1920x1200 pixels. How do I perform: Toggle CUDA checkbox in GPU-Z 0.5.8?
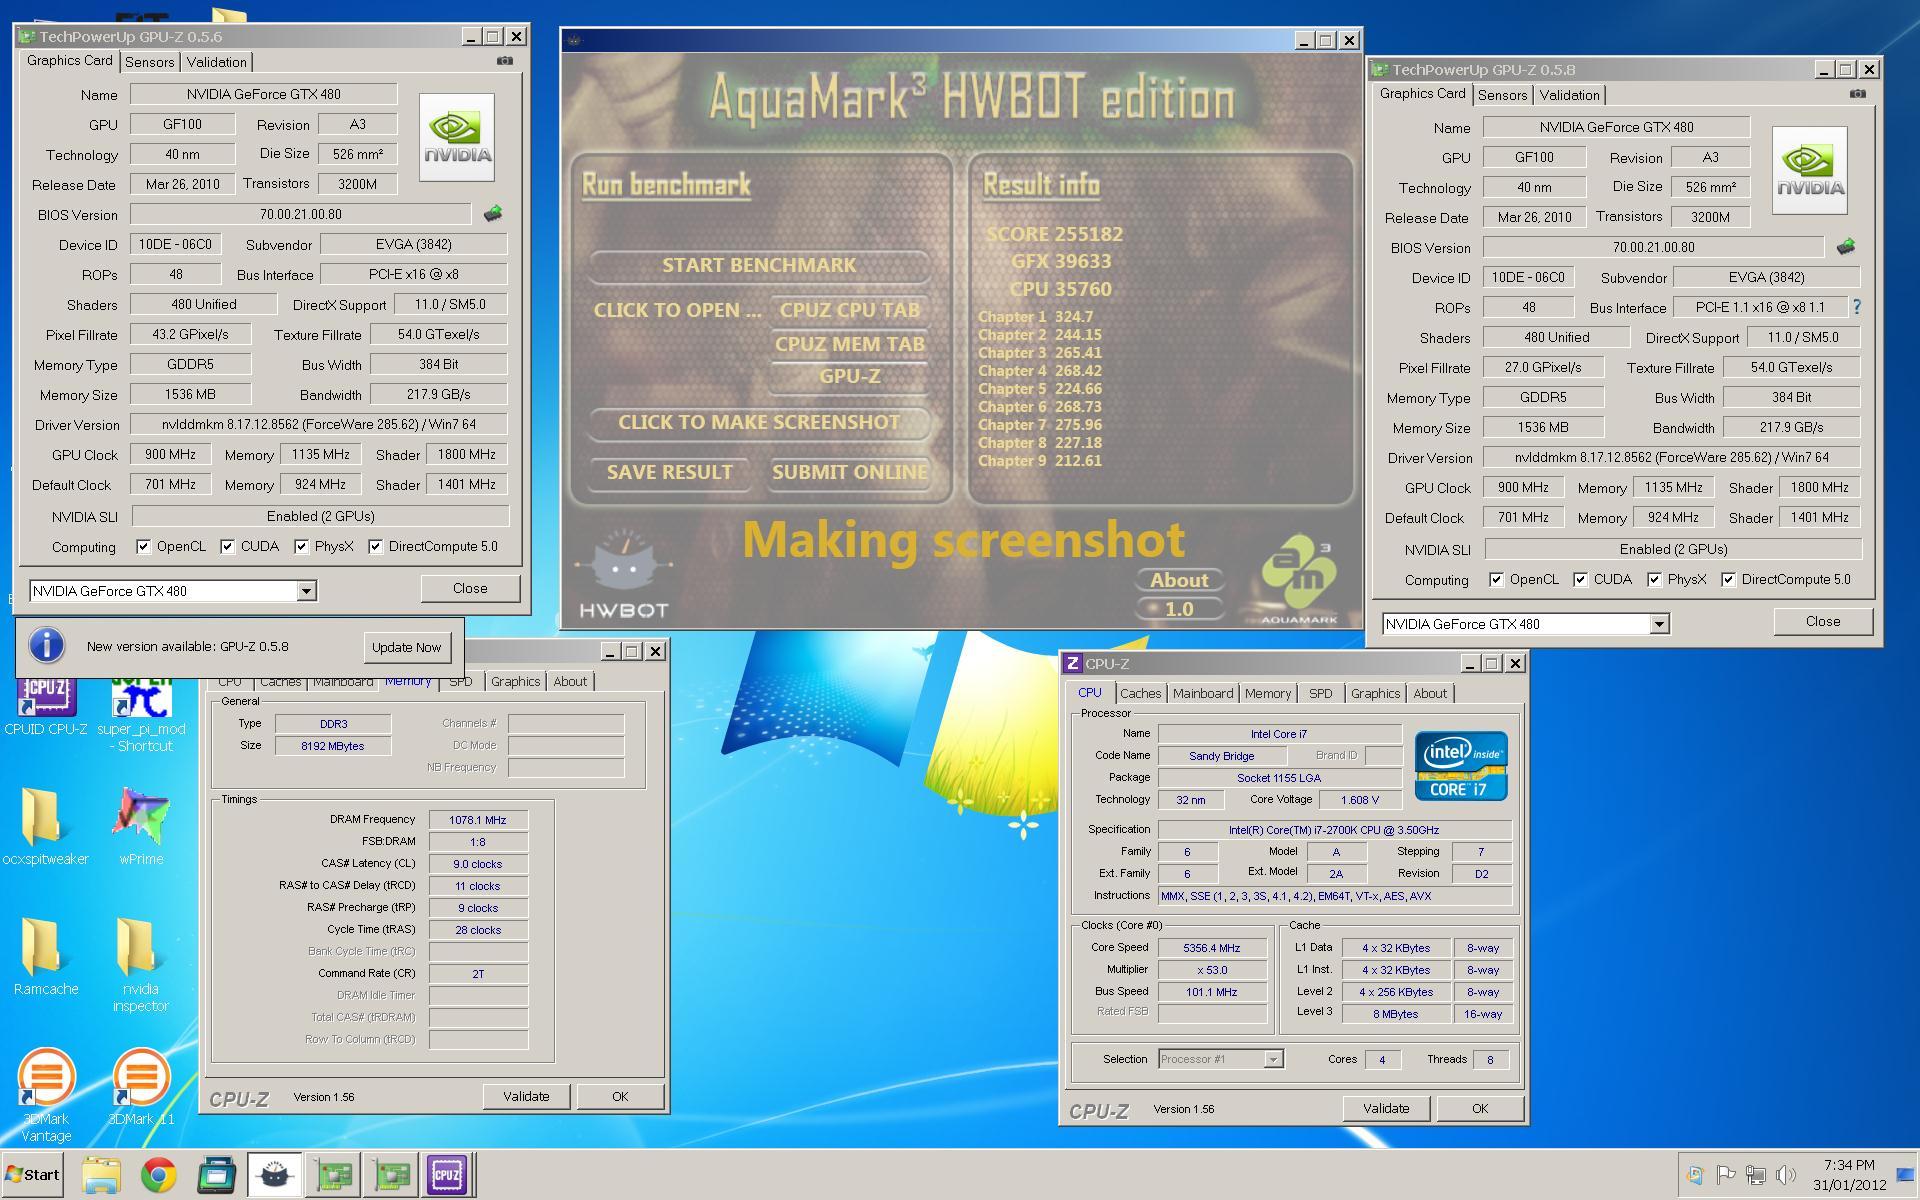tap(1580, 579)
